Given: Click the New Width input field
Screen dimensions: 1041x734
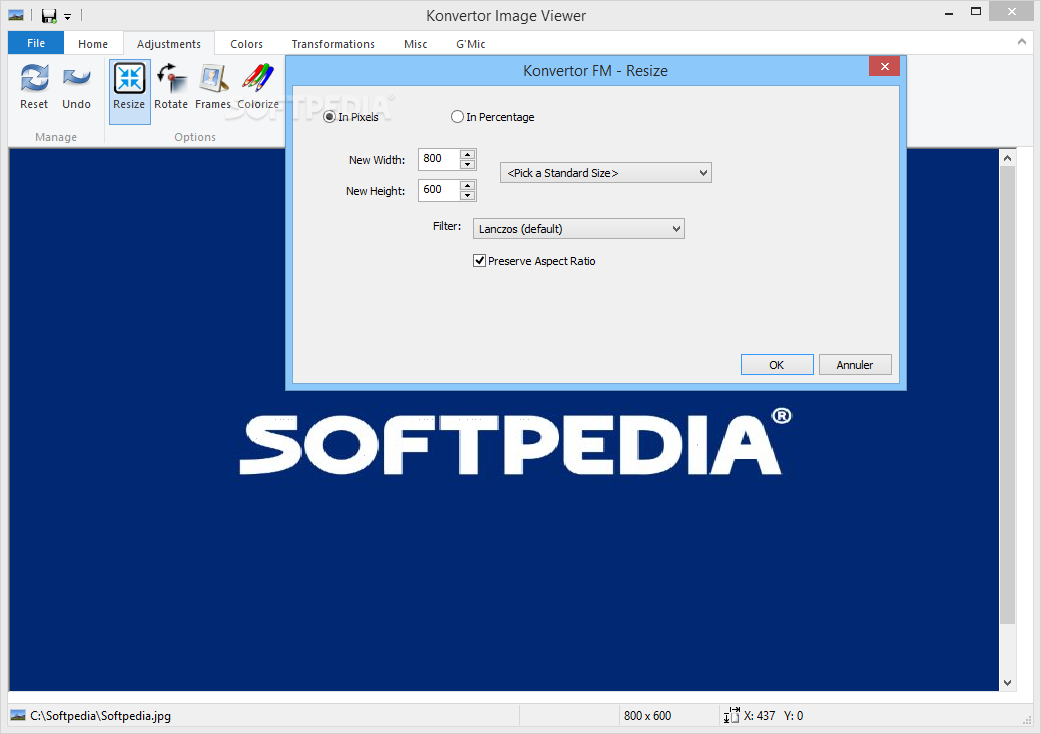Looking at the screenshot, I should [x=440, y=159].
